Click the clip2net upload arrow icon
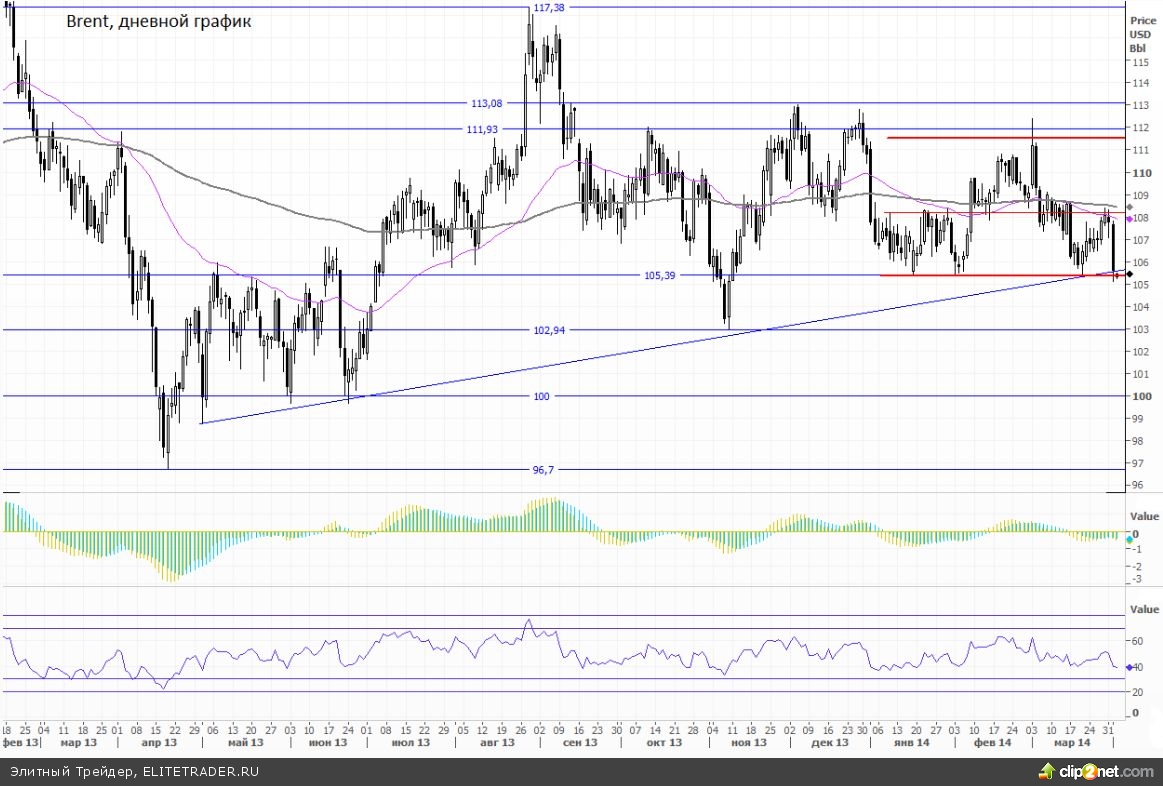 (1047, 771)
